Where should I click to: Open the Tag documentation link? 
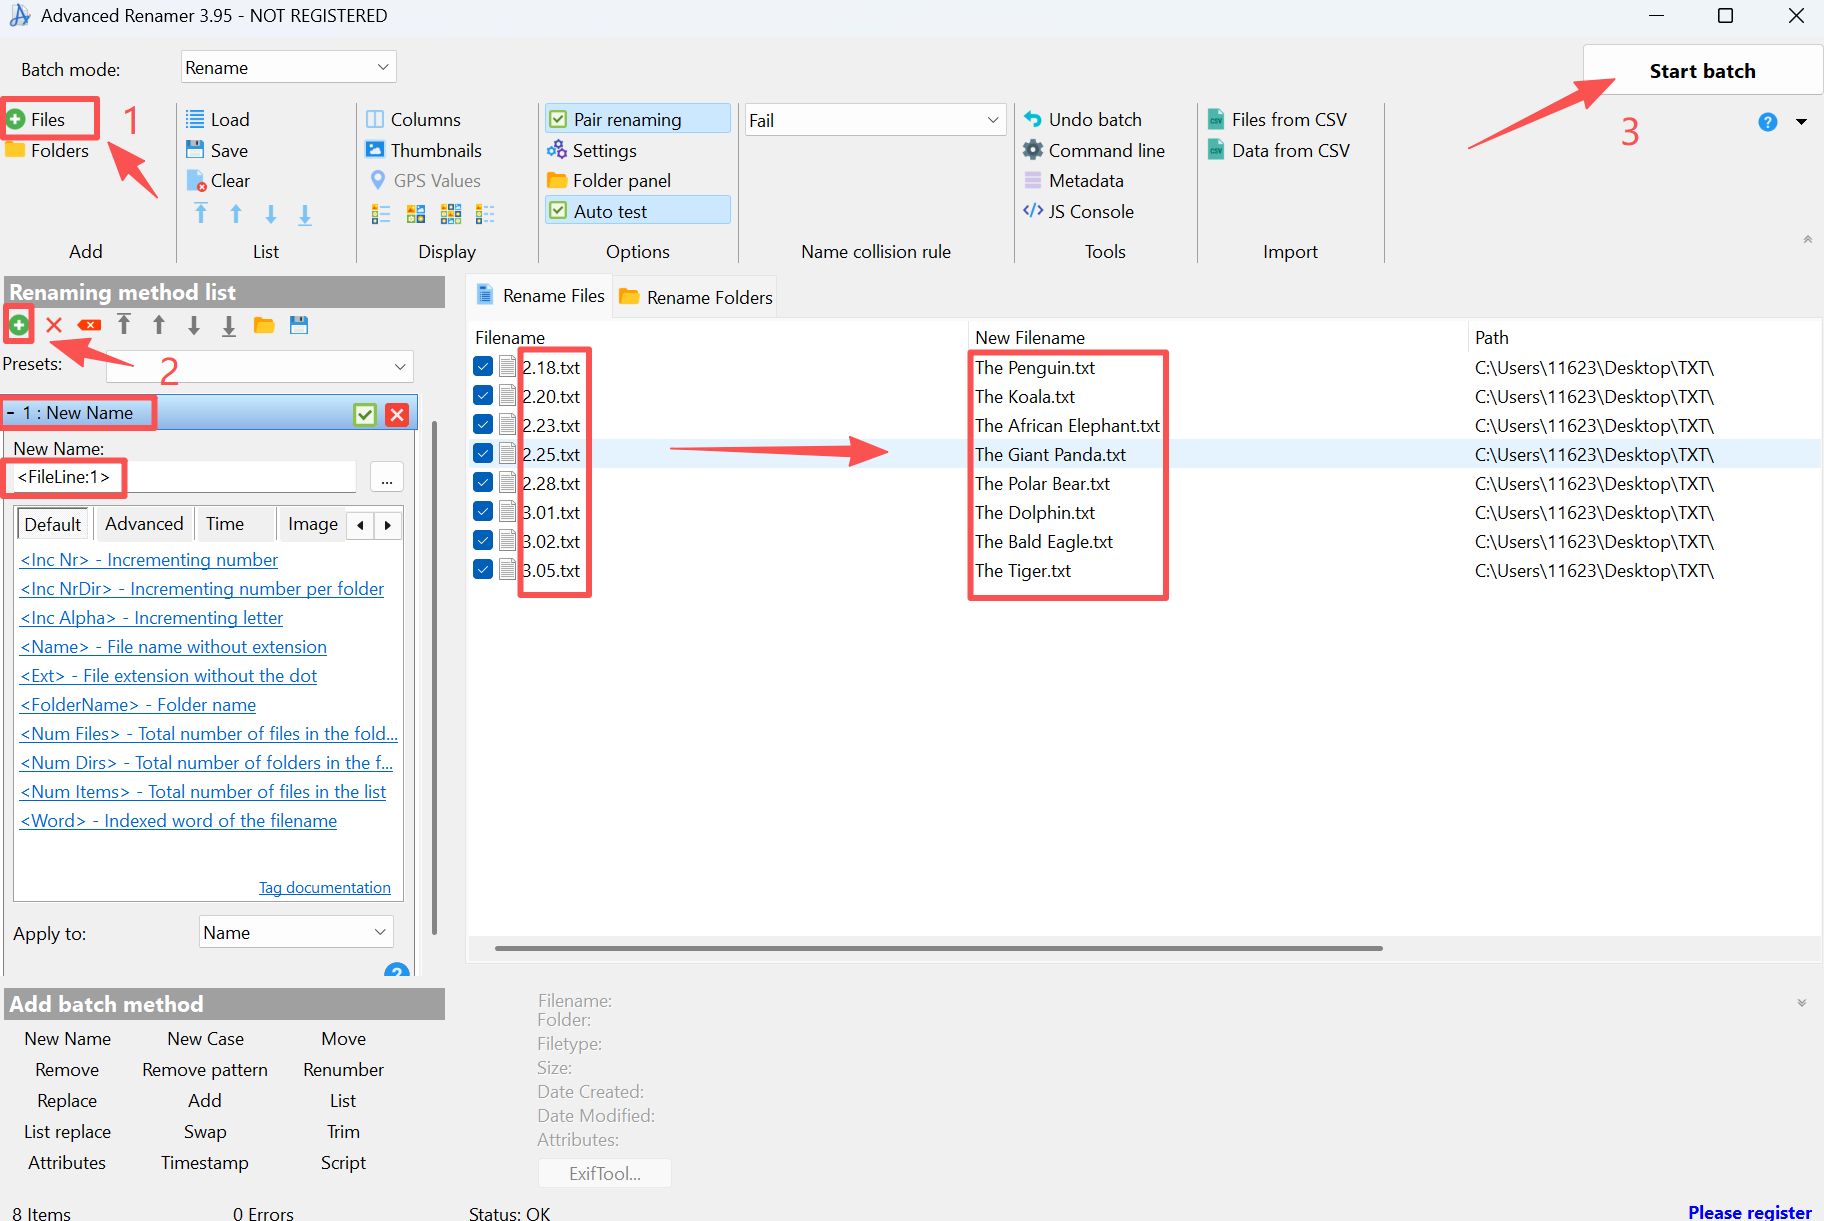pos(324,888)
